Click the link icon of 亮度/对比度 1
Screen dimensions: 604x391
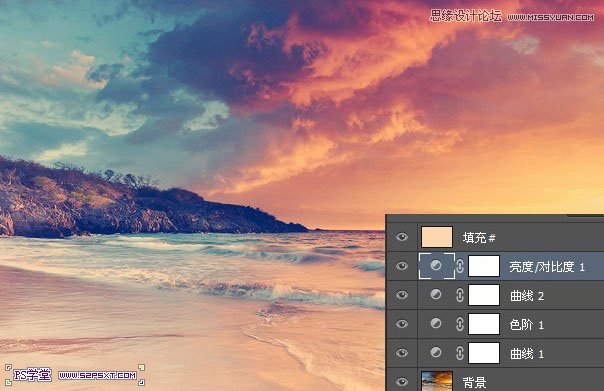tap(460, 266)
